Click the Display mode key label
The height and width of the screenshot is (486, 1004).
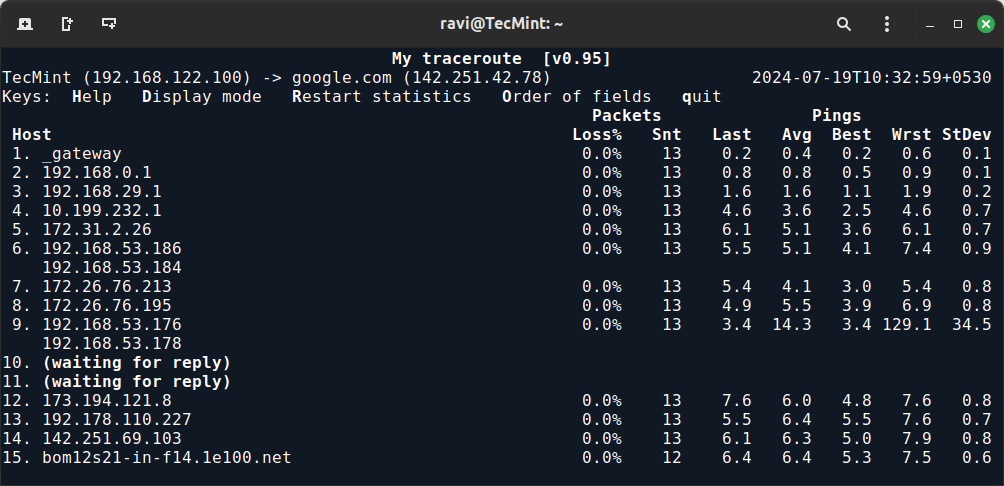(x=202, y=97)
